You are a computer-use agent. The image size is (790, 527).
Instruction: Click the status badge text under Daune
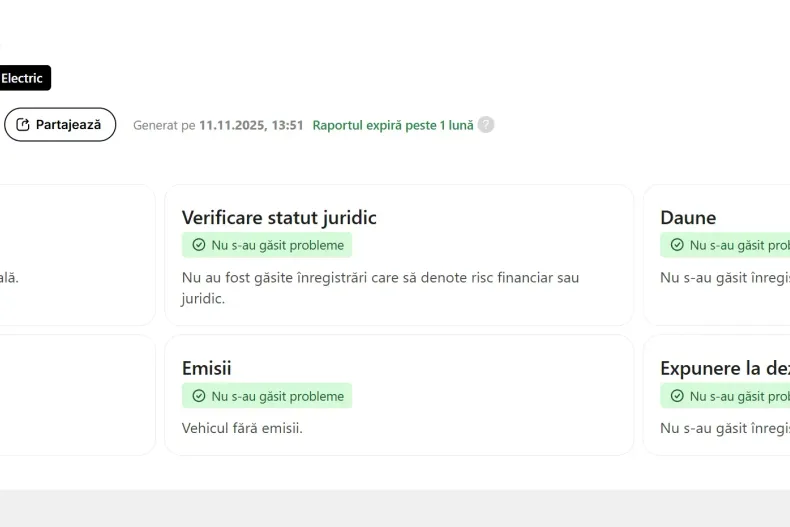(739, 245)
